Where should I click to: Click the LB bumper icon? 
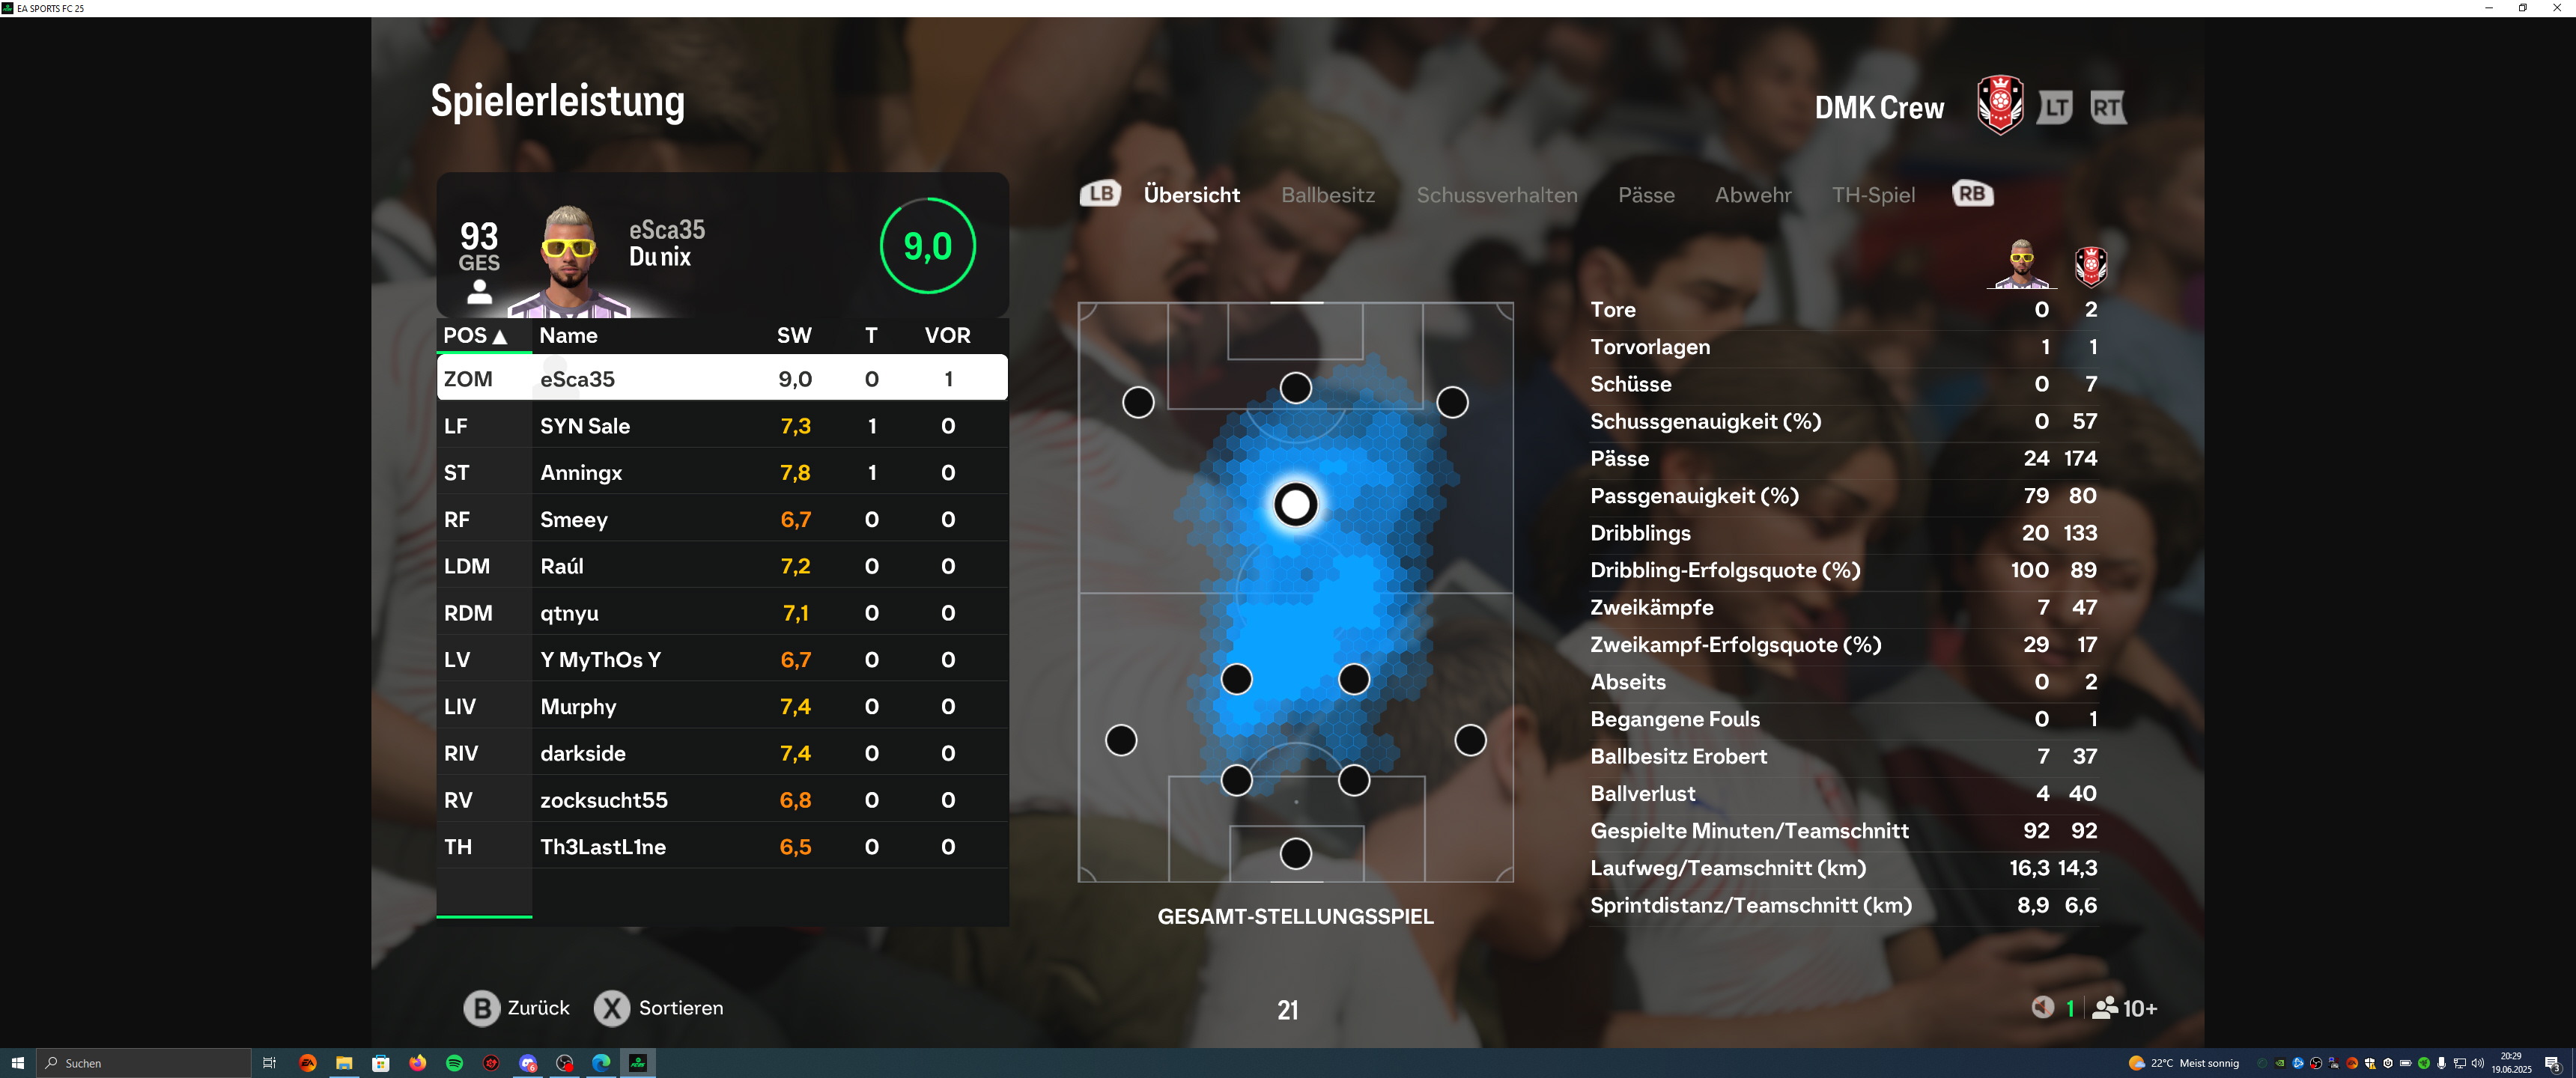[1100, 194]
